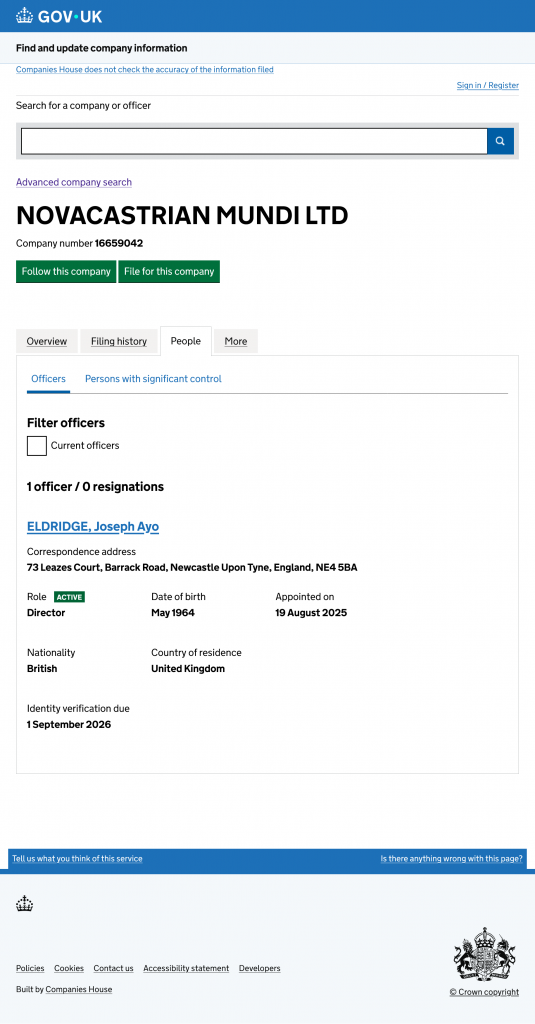The height and width of the screenshot is (1024, 535).
Task: Click the Follow this company button
Action: coord(66,272)
